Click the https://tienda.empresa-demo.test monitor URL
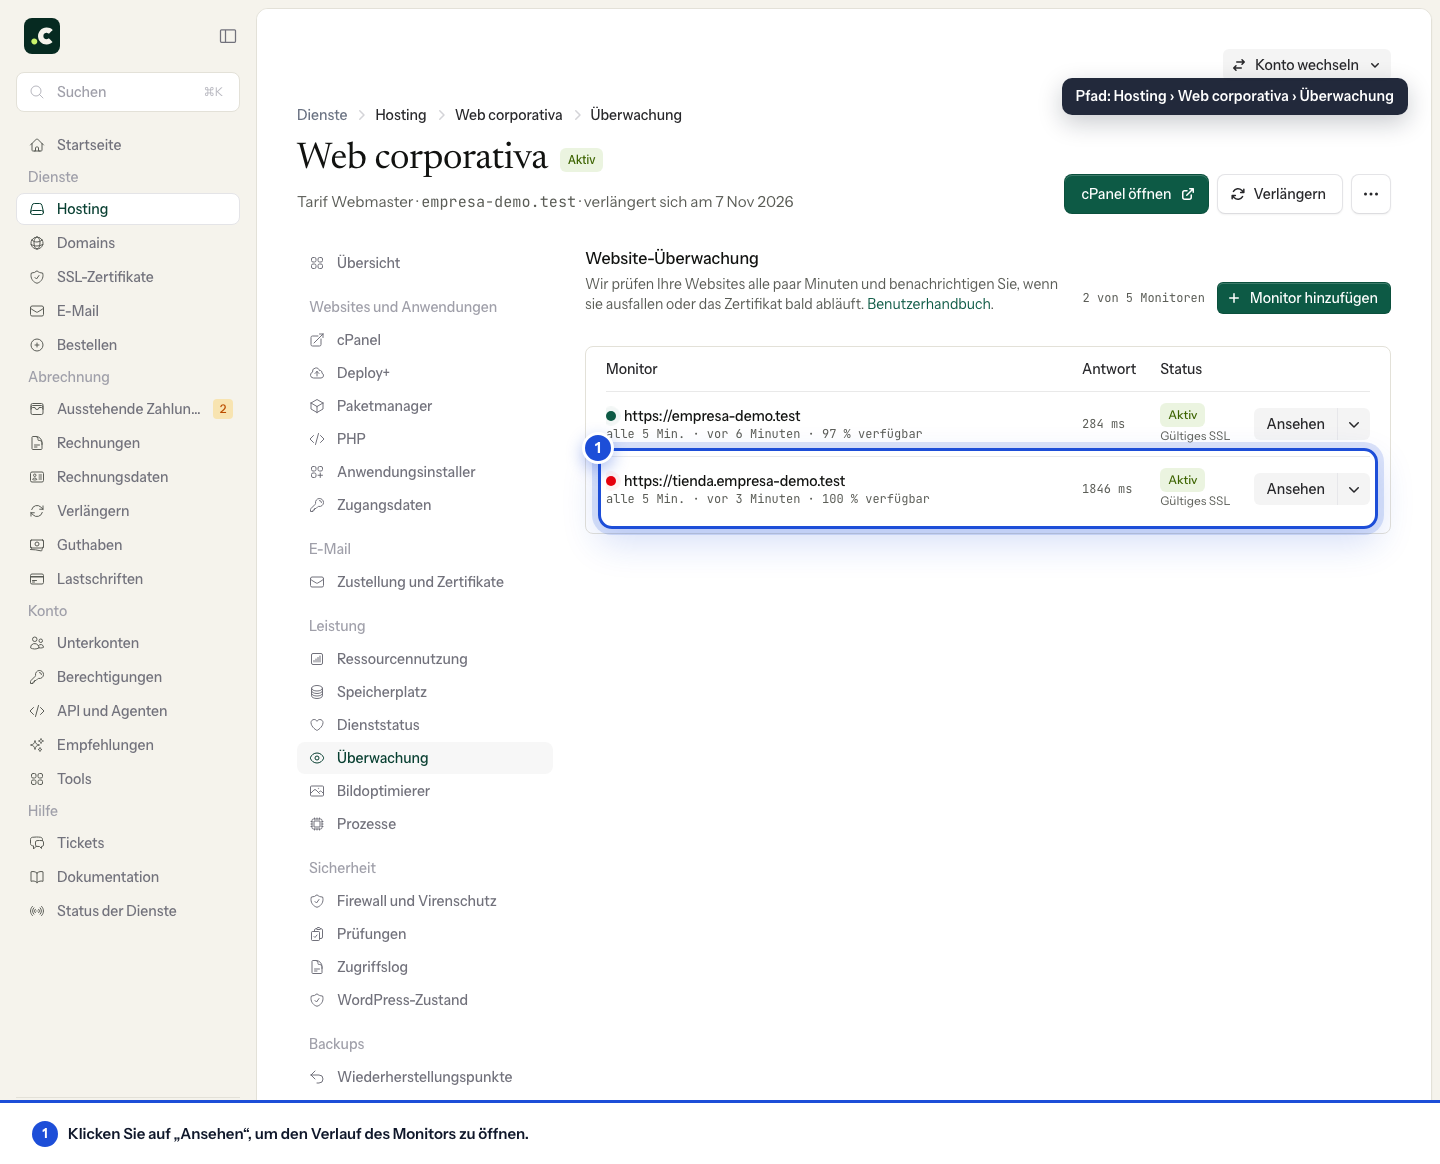 click(734, 481)
